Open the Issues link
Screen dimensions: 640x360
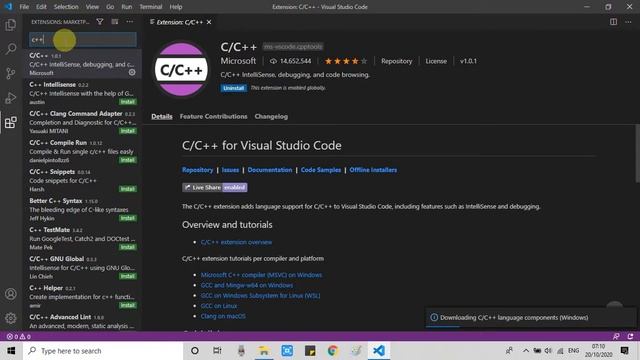tap(230, 170)
